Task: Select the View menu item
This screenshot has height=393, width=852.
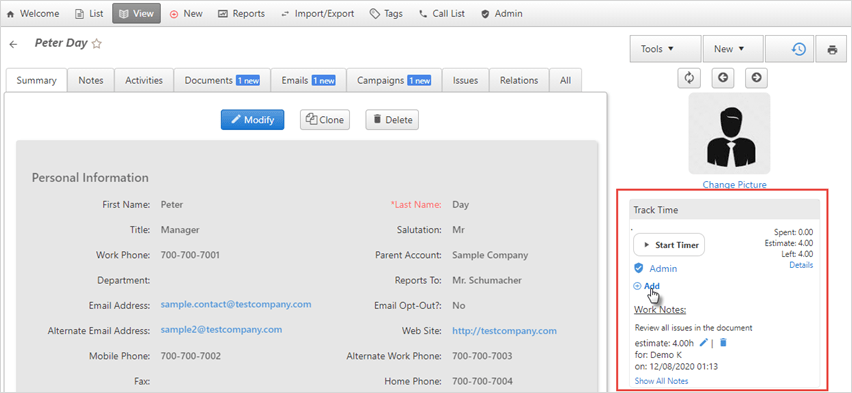Action: (136, 14)
